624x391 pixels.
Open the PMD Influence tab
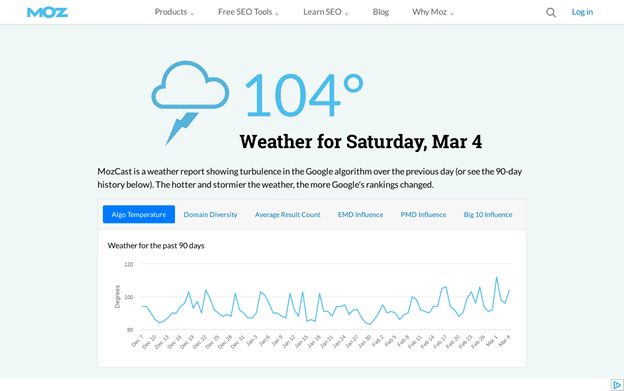423,214
